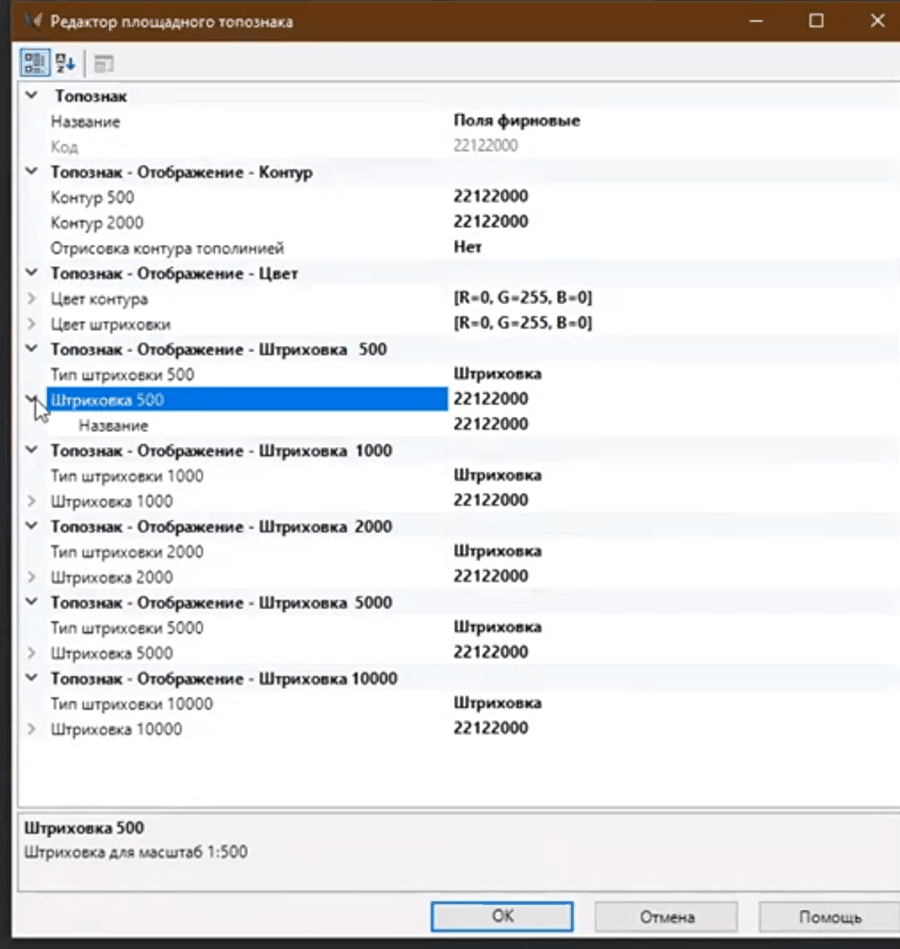Screen dimensions: 900x949
Task: Collapse the Топознак - Отображение - Контур category
Action: click(32, 172)
